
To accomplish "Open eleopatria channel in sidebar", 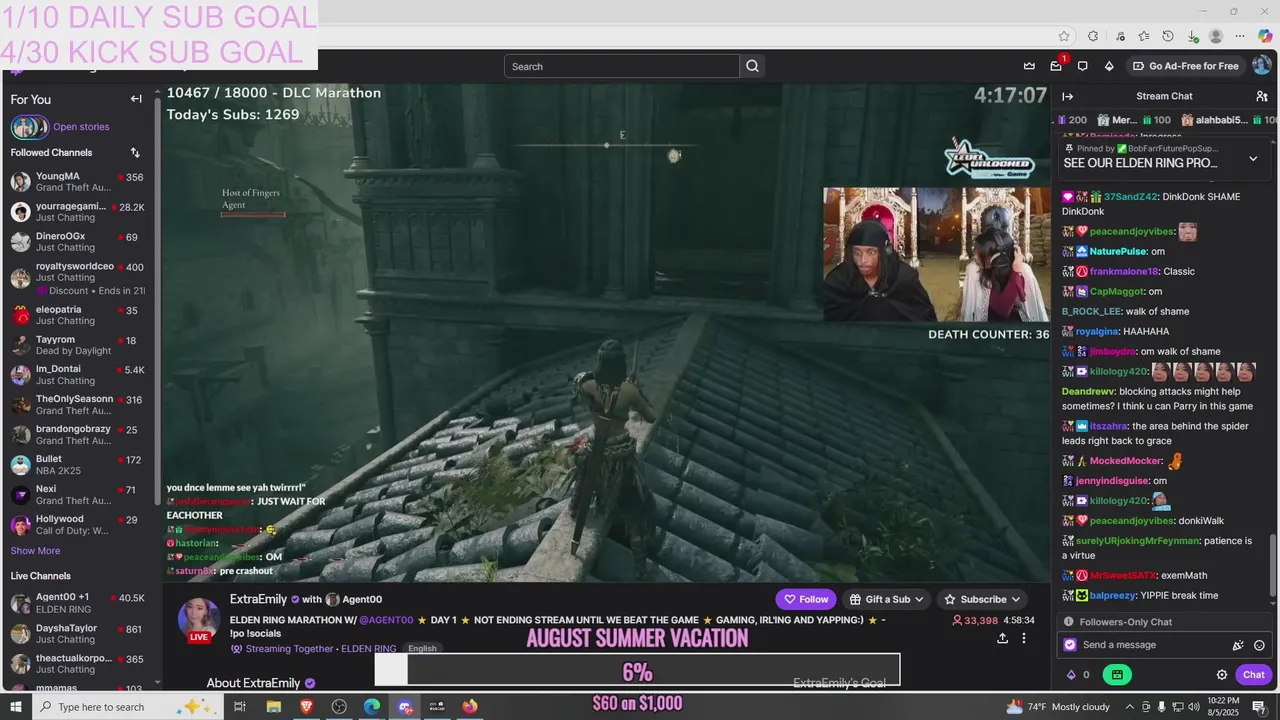I will click(x=78, y=315).
